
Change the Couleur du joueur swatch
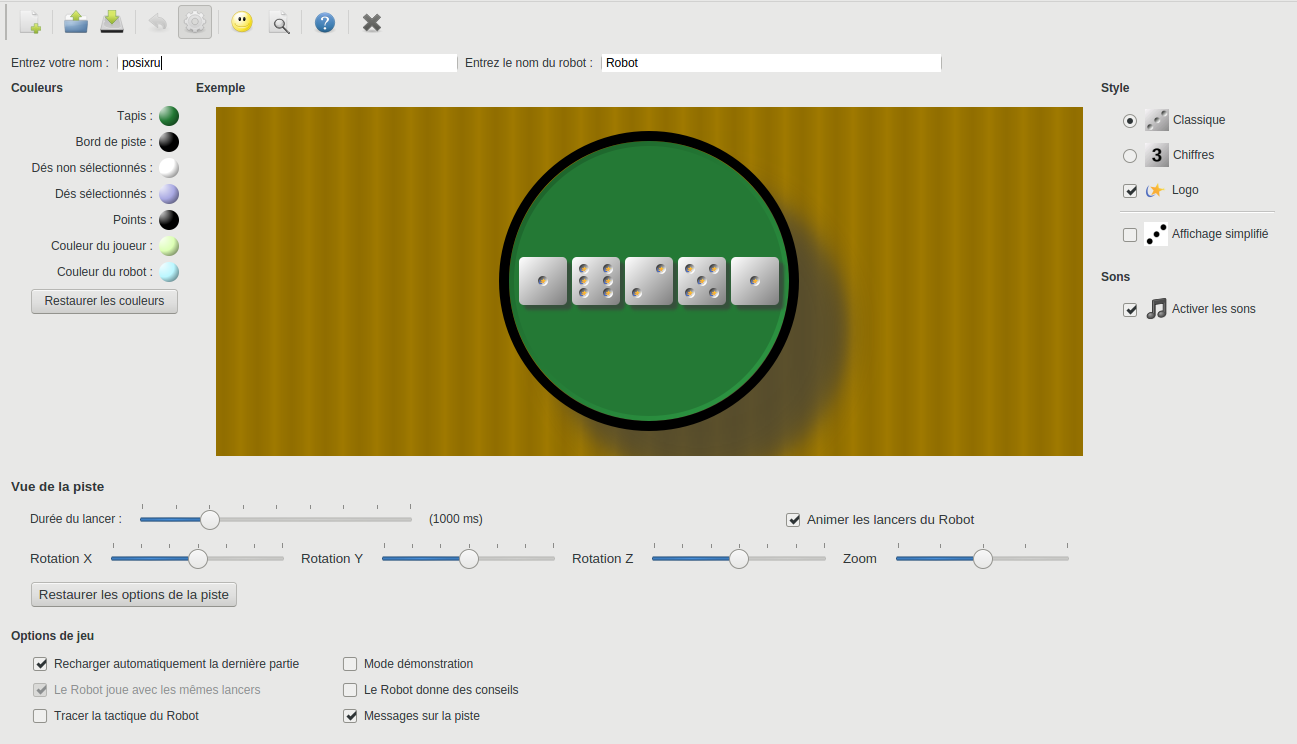point(169,246)
